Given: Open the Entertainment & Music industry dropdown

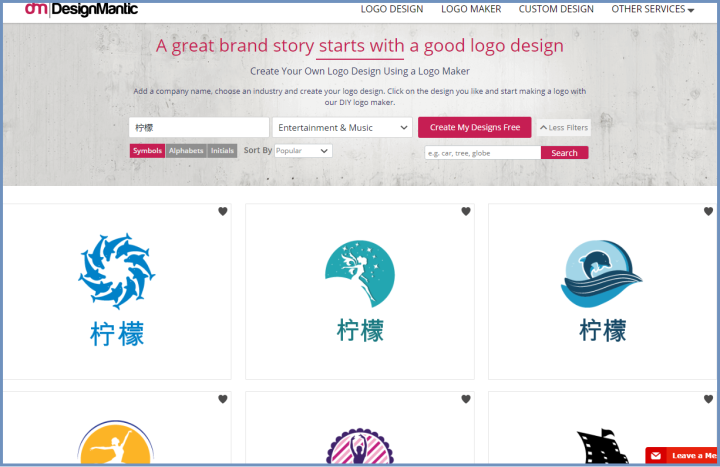Looking at the screenshot, I should [x=343, y=128].
